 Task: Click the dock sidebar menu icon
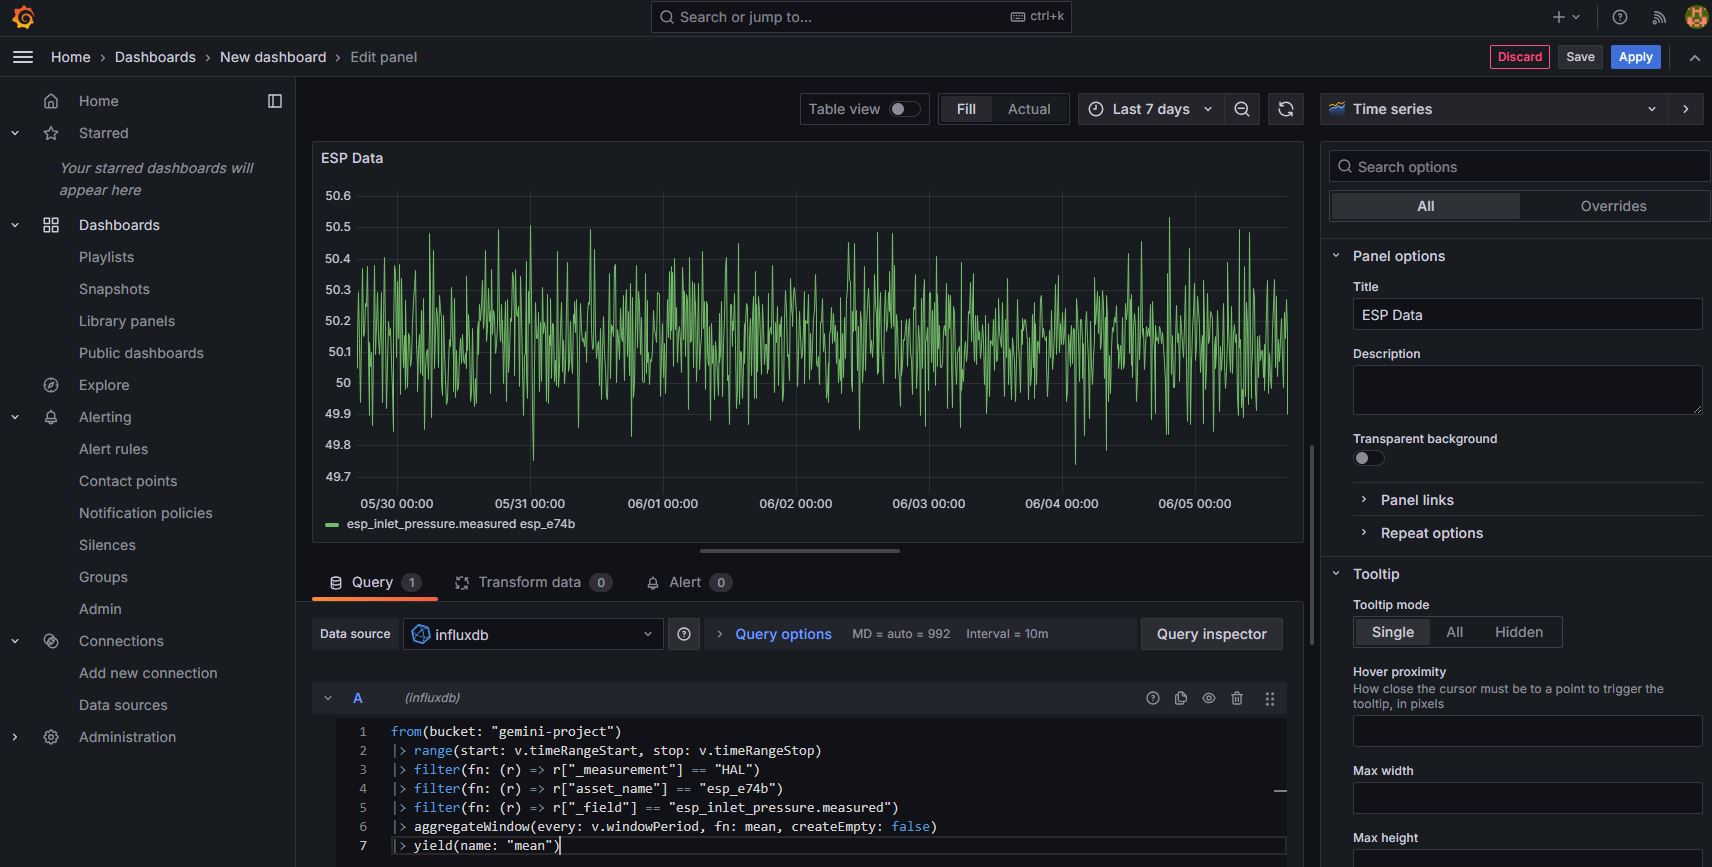pos(275,101)
